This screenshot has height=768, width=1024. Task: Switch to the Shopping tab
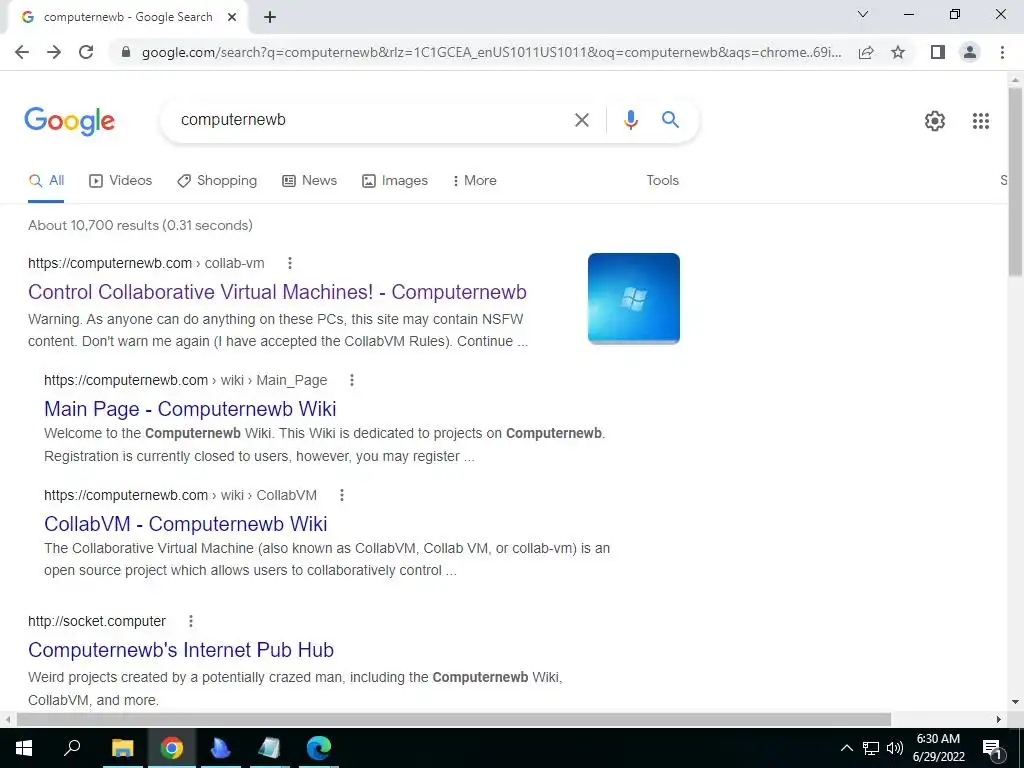(217, 181)
